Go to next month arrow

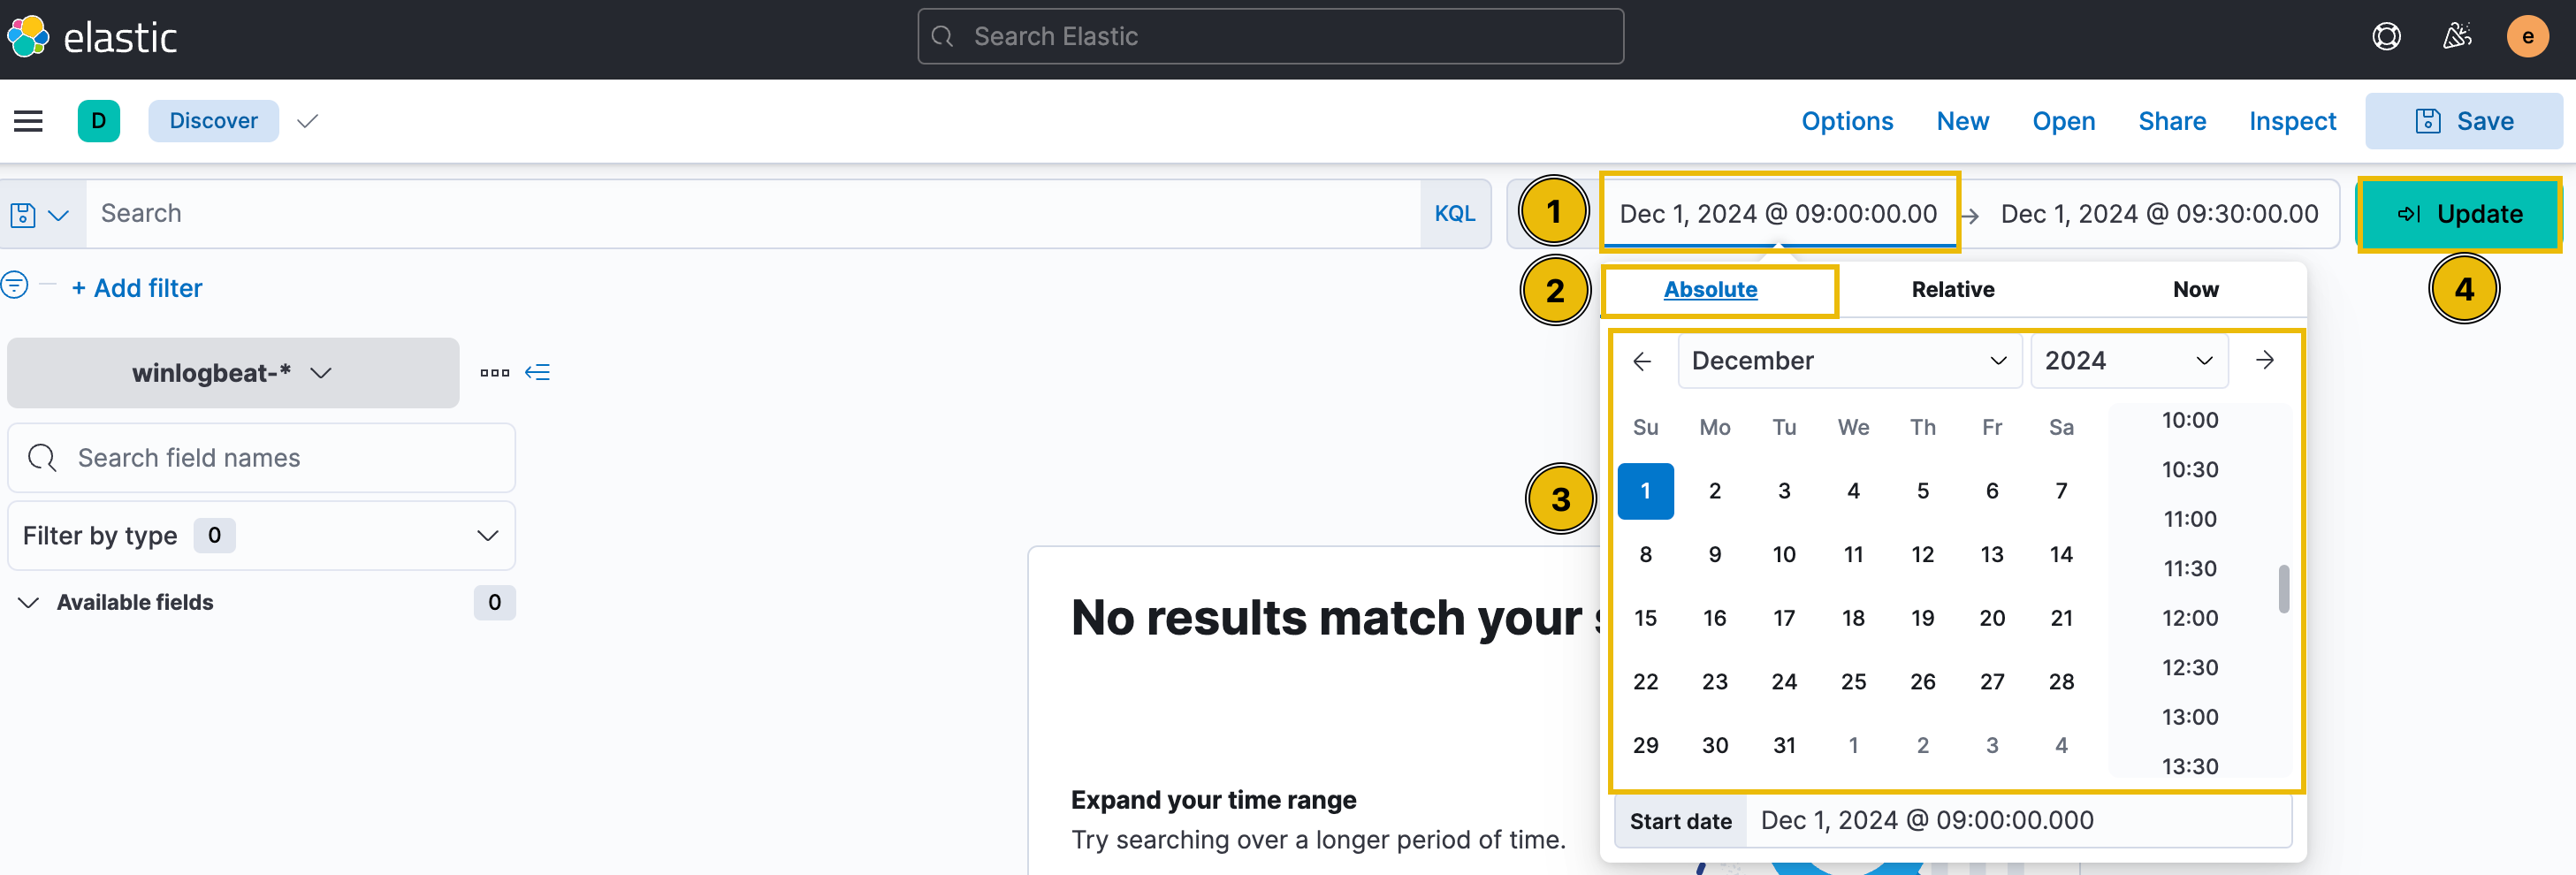(x=2265, y=360)
